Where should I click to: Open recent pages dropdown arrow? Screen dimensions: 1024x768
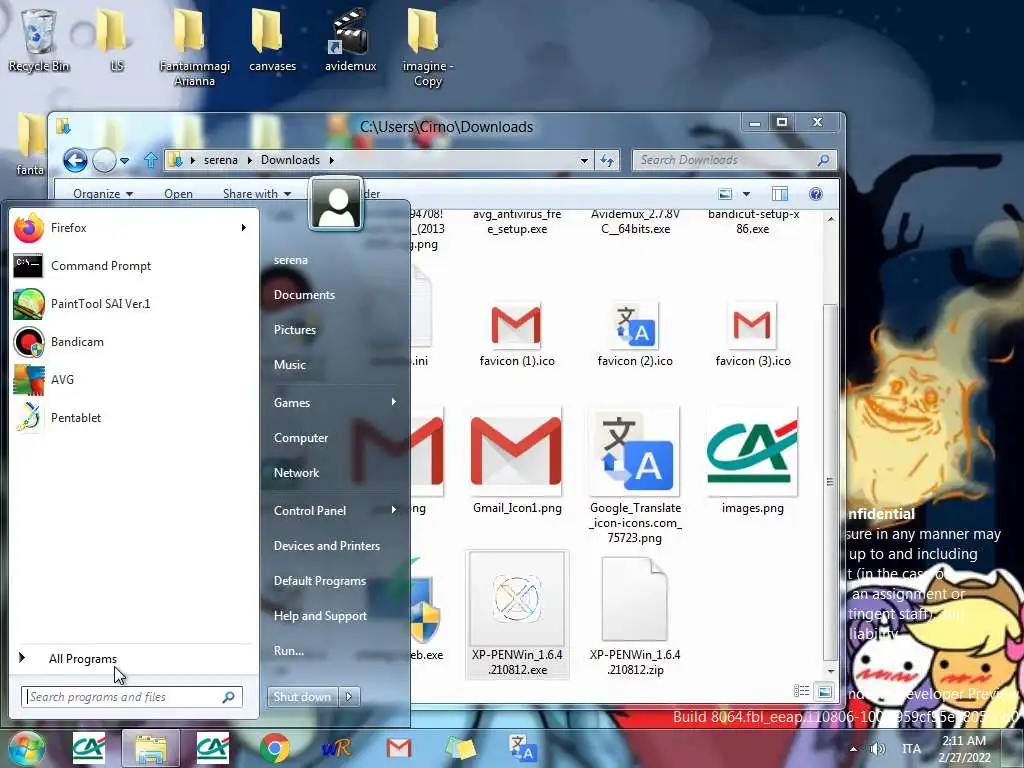tap(124, 160)
